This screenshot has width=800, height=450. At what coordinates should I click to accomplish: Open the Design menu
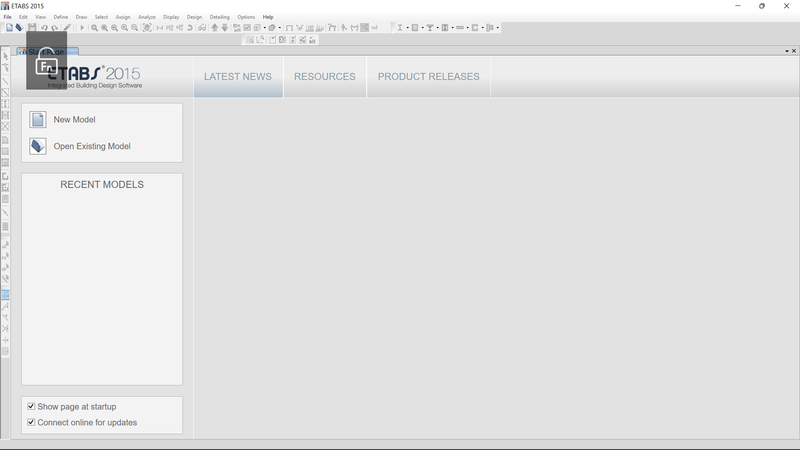coord(194,17)
